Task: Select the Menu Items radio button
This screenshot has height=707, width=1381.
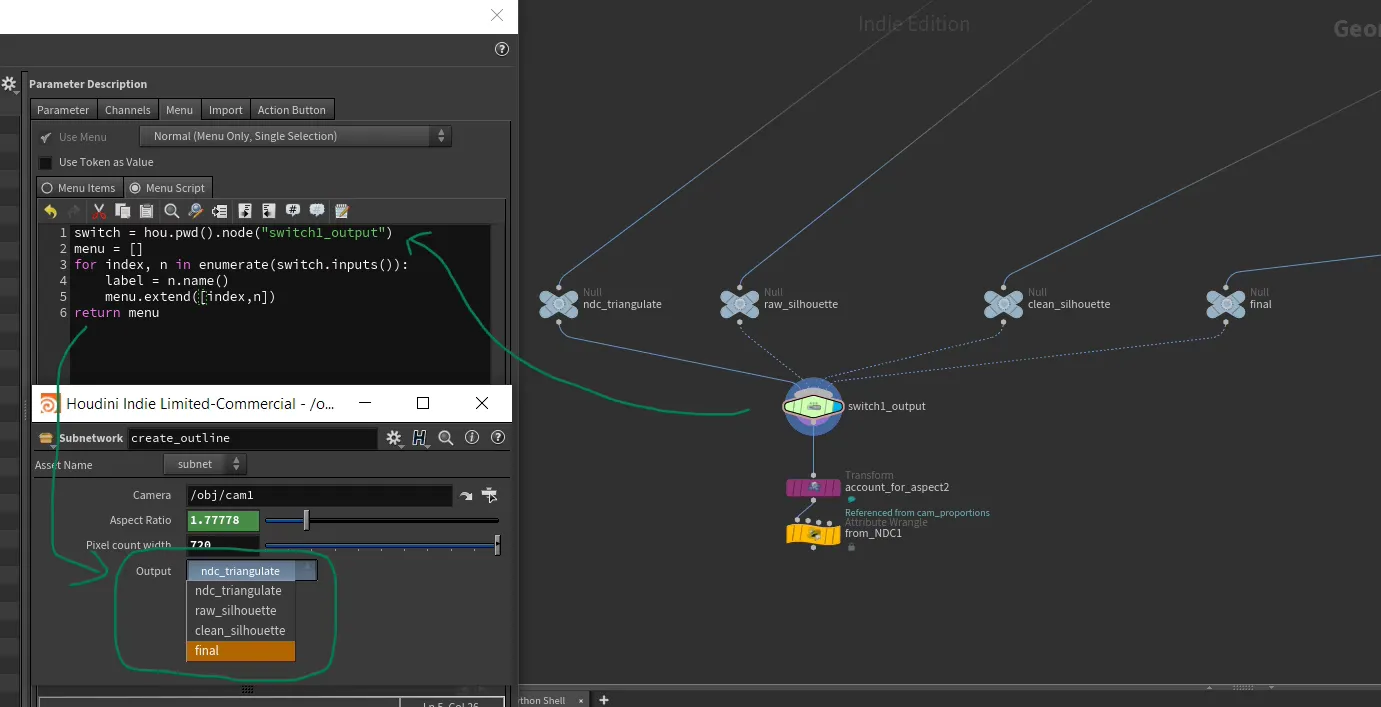Action: pos(46,188)
